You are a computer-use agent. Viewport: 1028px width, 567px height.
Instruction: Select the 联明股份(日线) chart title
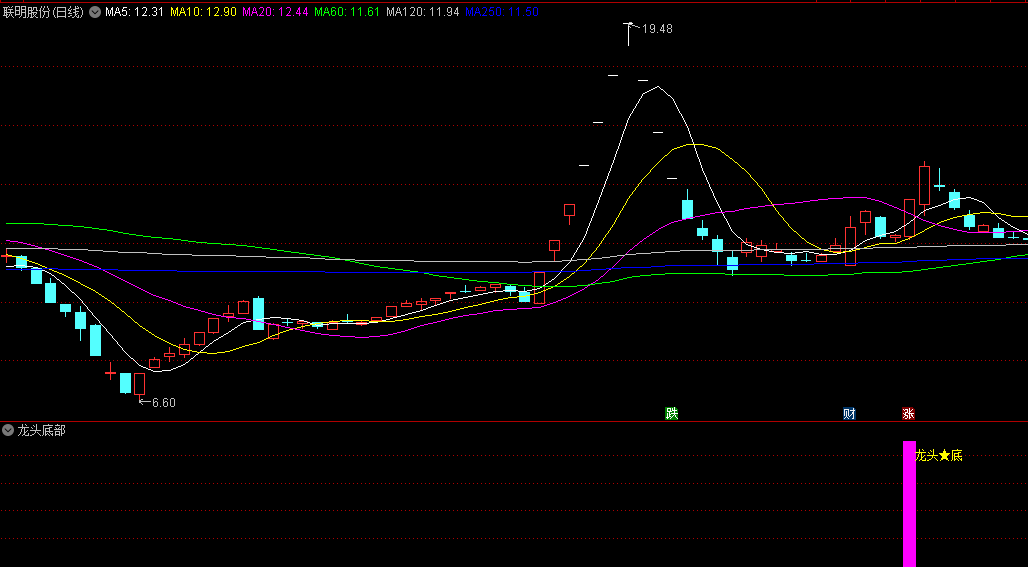[43, 12]
